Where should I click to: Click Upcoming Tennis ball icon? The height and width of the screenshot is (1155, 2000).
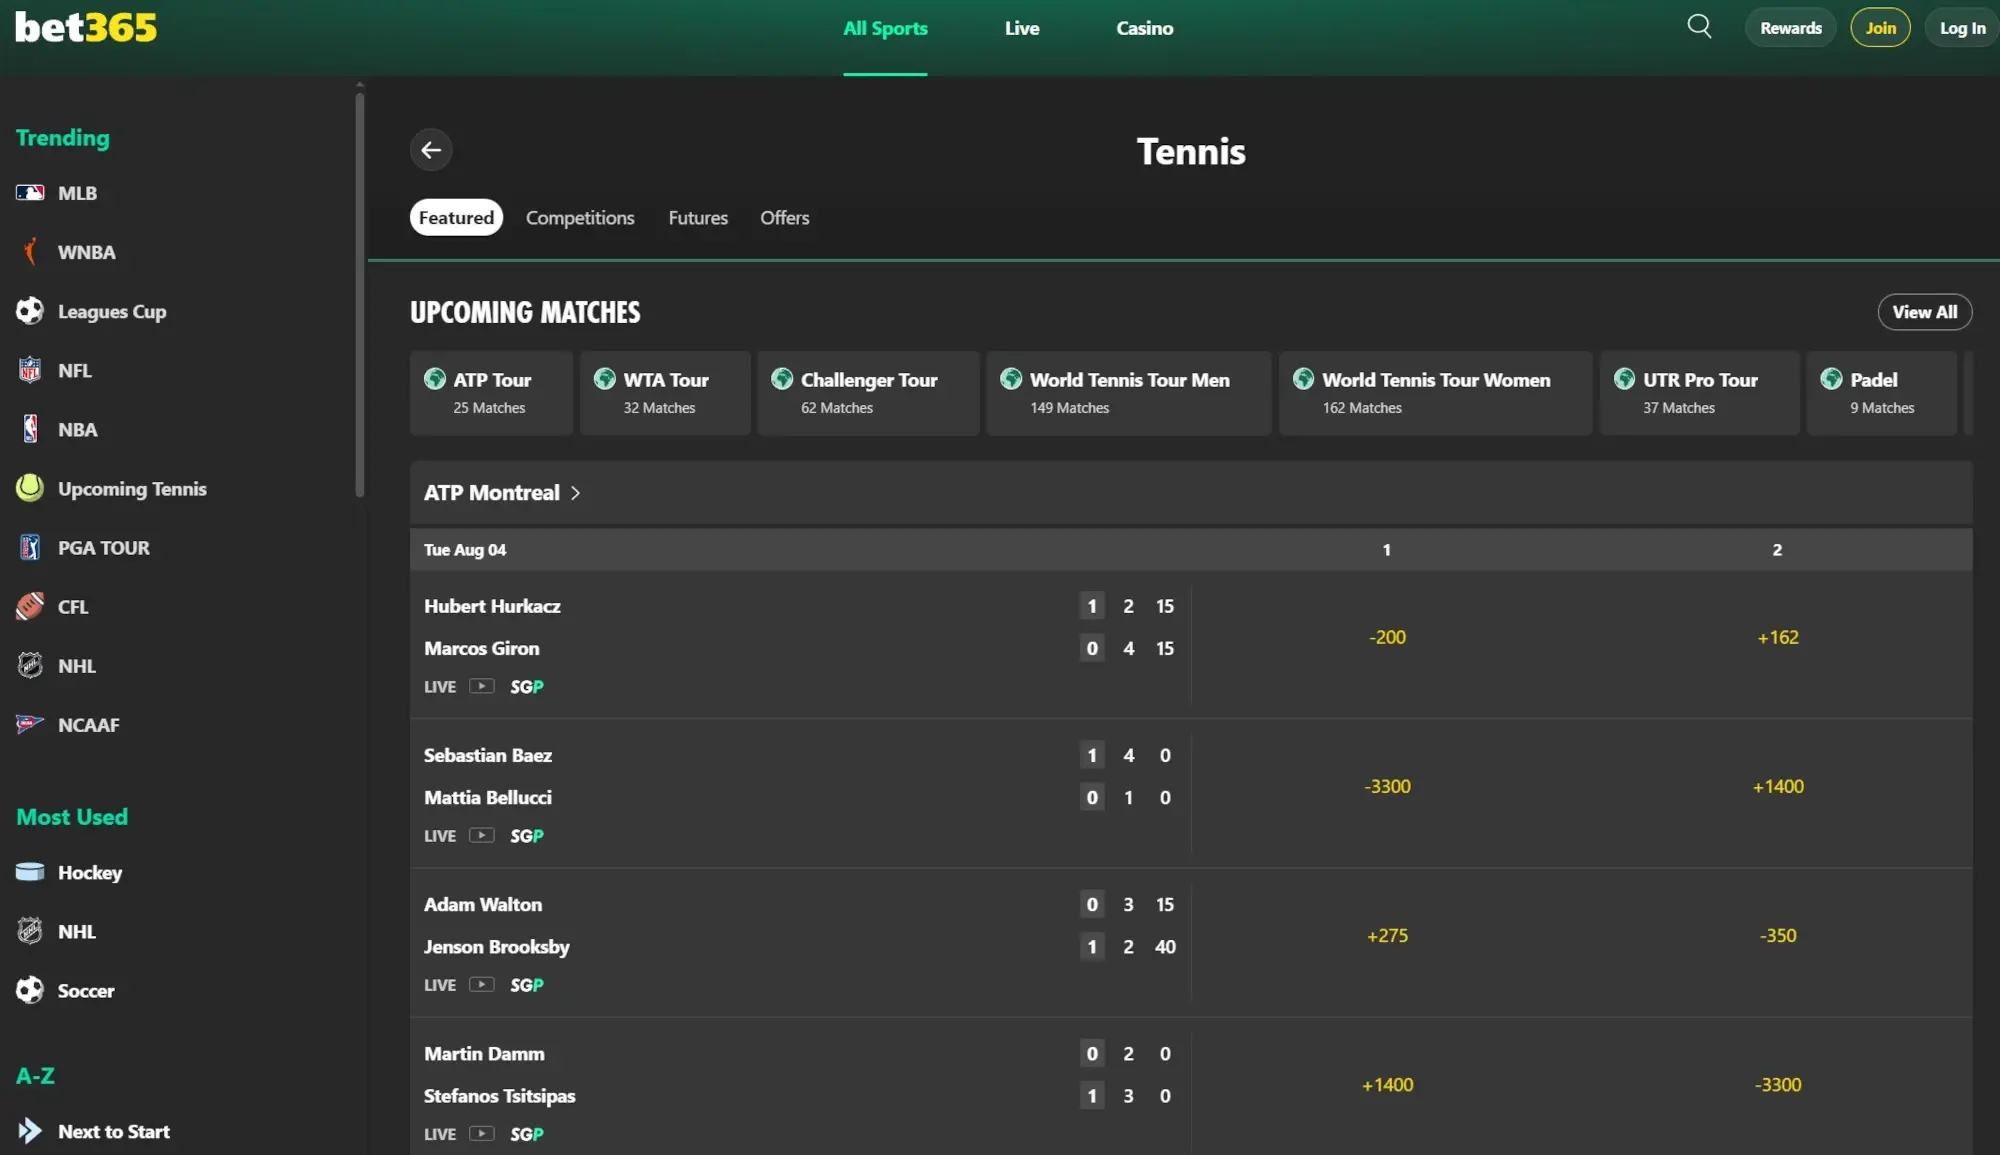(30, 488)
